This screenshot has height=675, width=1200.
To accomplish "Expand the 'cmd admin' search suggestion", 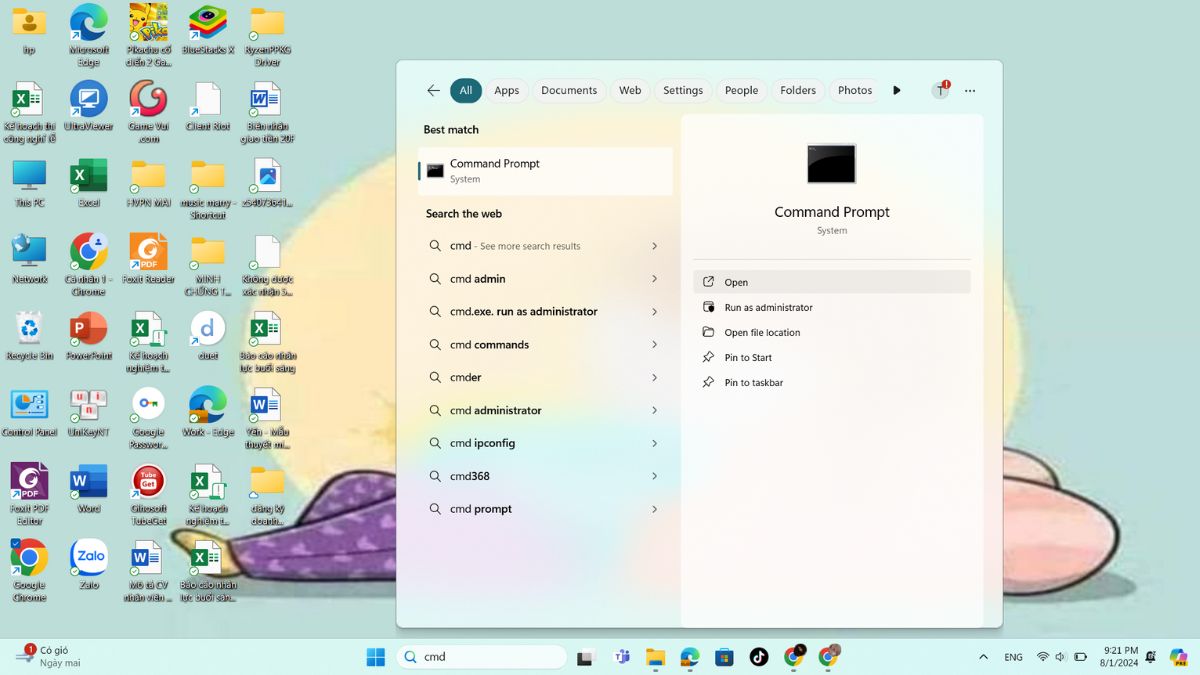I will click(x=655, y=279).
